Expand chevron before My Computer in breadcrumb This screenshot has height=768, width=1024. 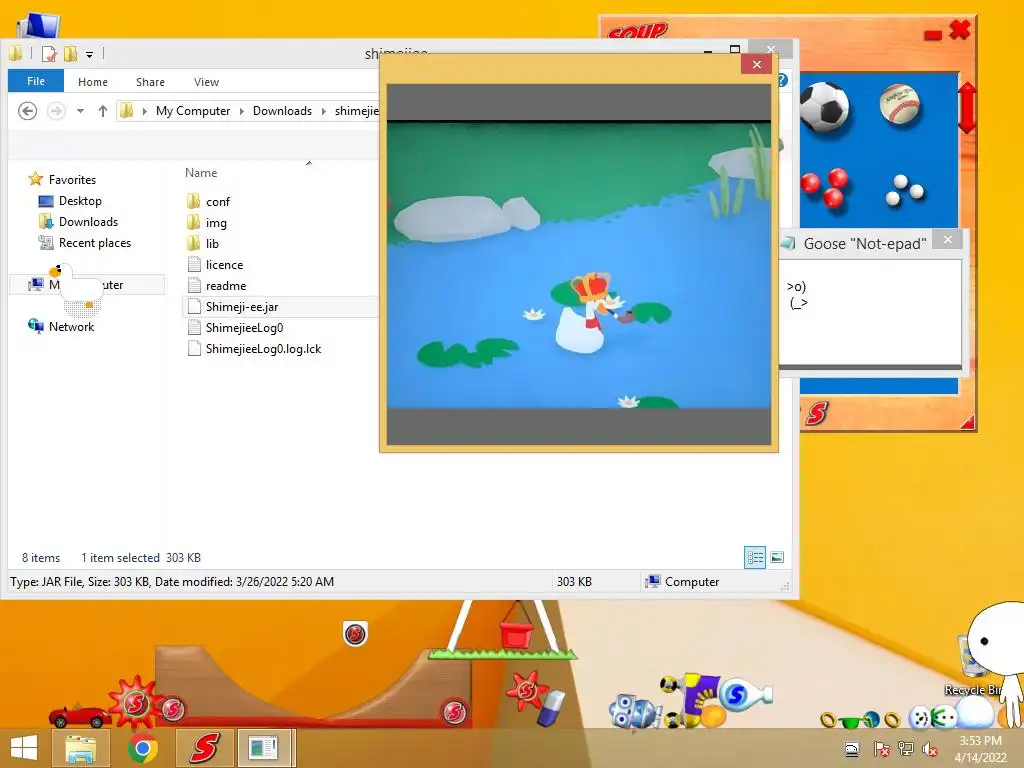[144, 111]
